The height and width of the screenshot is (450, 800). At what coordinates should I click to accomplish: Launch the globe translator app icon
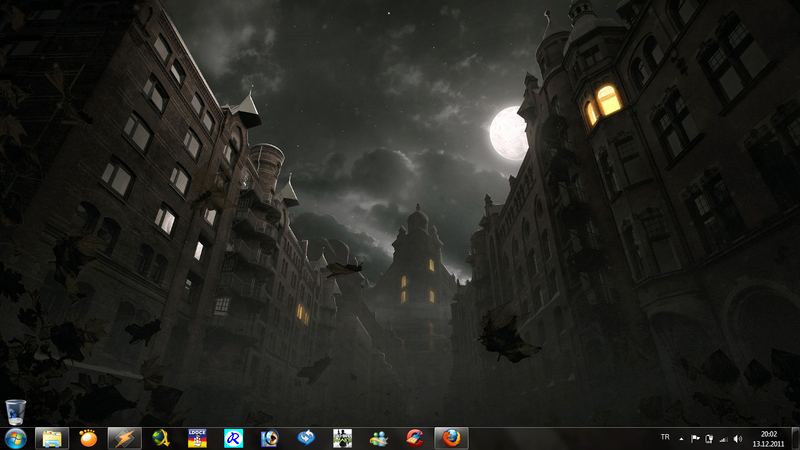click(x=160, y=438)
